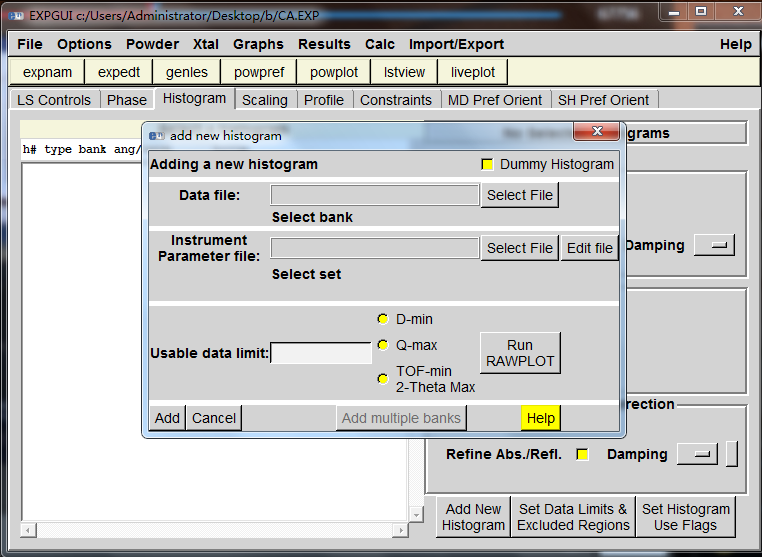
Task: Open the File menu
Action: pos(30,44)
